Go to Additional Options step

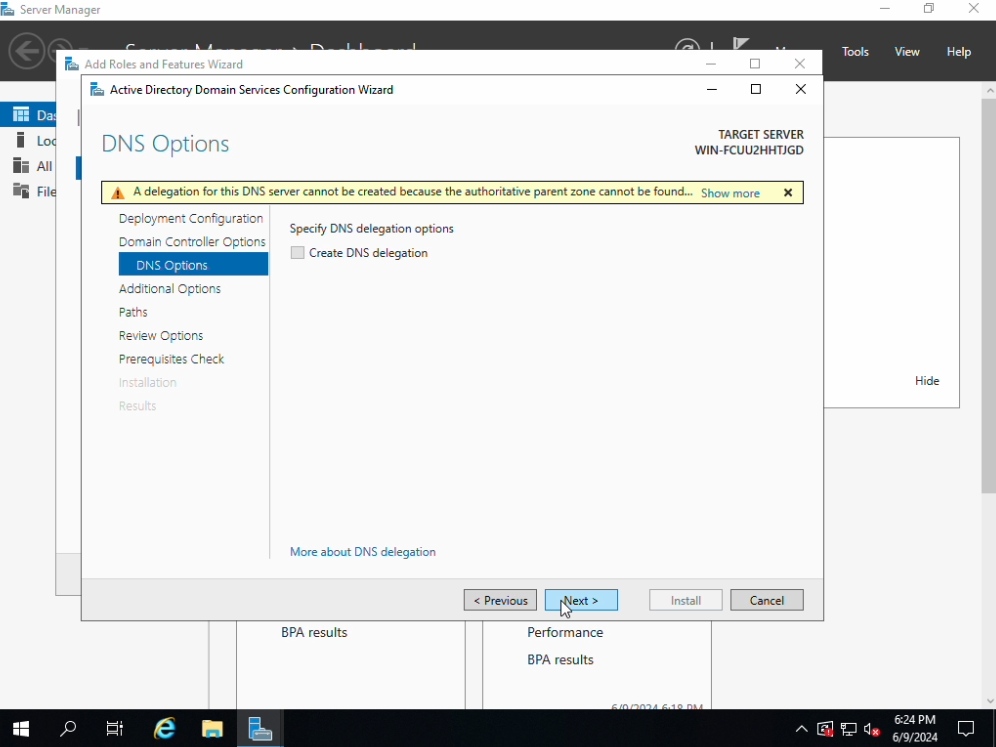pyautogui.click(x=170, y=289)
